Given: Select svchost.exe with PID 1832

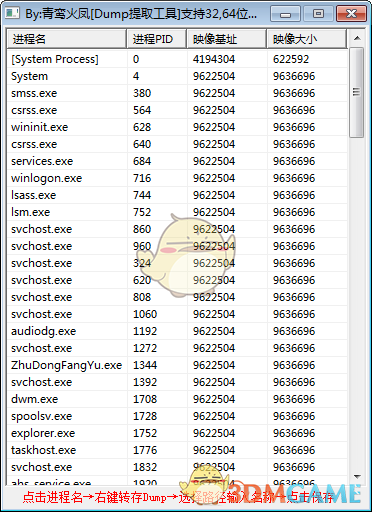Looking at the screenshot, I should 177,467.
